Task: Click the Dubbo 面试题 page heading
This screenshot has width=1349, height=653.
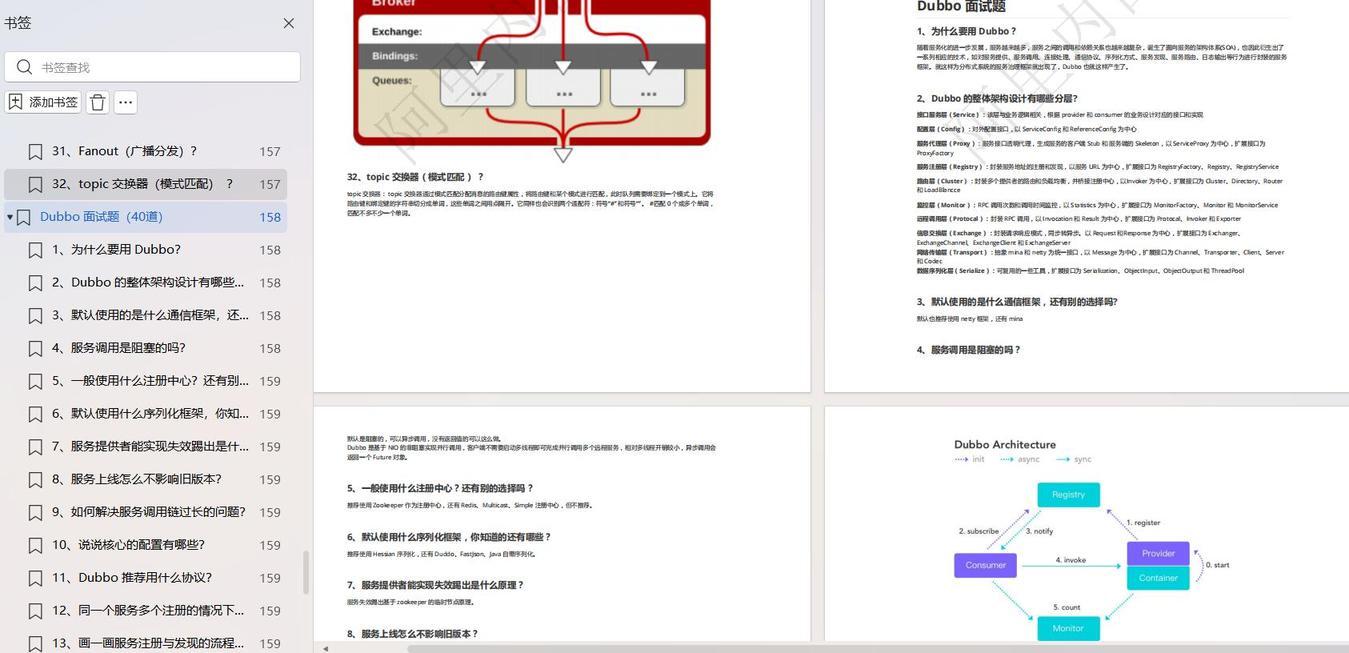Action: (961, 7)
